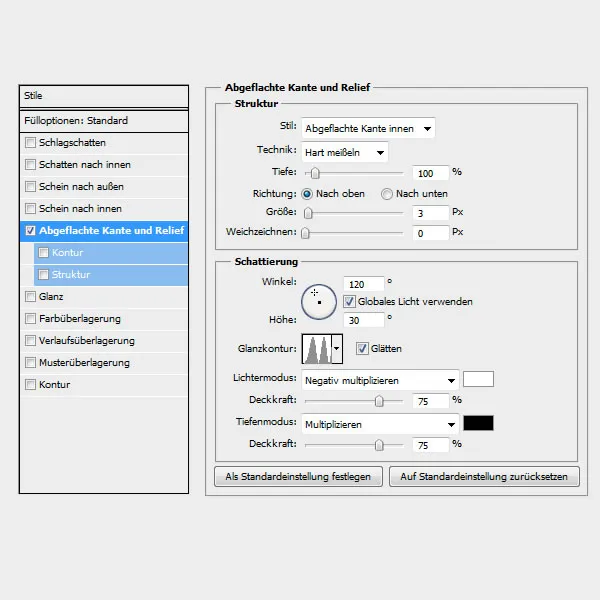Open the Stil dropdown
The image size is (600, 600).
pyautogui.click(x=368, y=128)
